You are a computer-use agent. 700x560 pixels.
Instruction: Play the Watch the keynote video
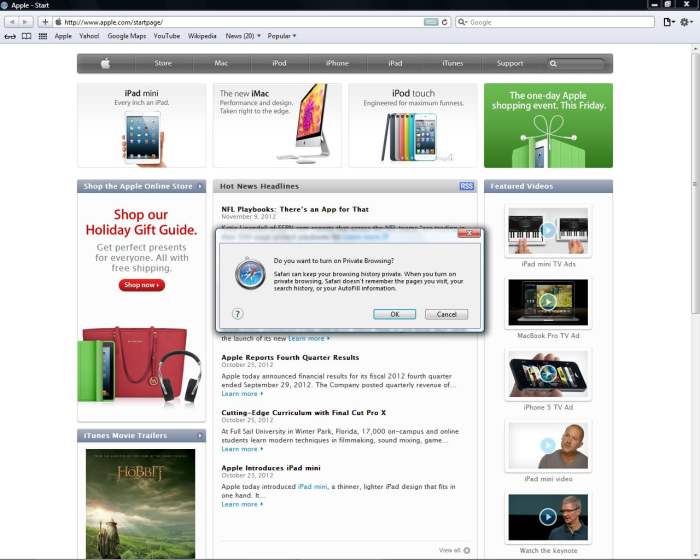(548, 517)
